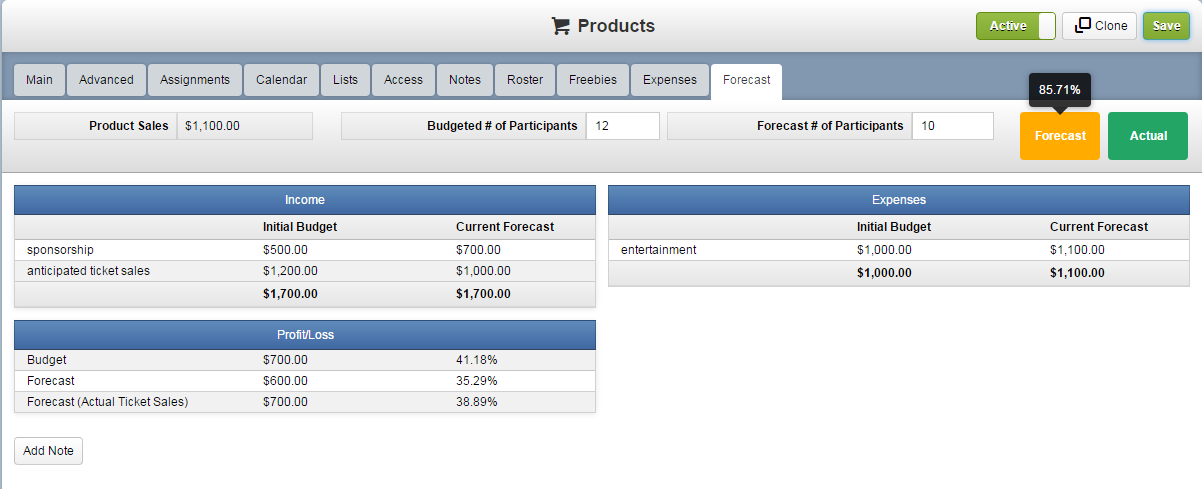
Task: Click the ticket sales current forecast $1,000.00
Action: [483, 271]
